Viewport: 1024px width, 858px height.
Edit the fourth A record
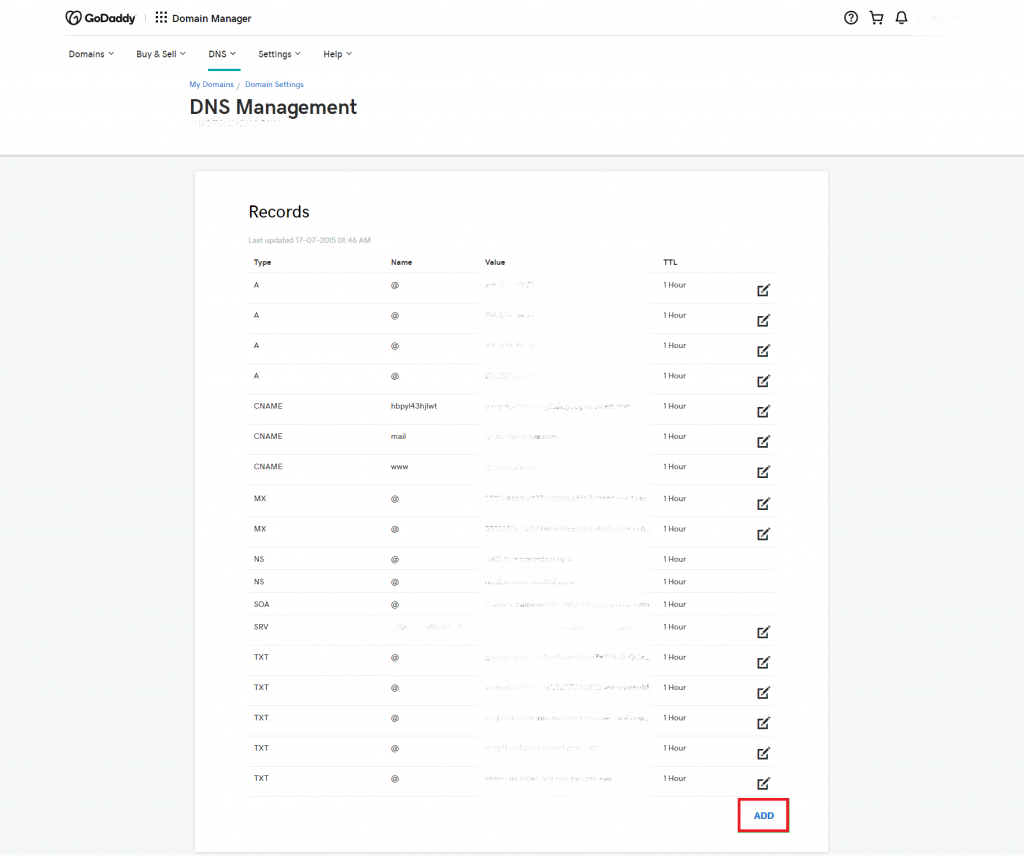pos(763,381)
